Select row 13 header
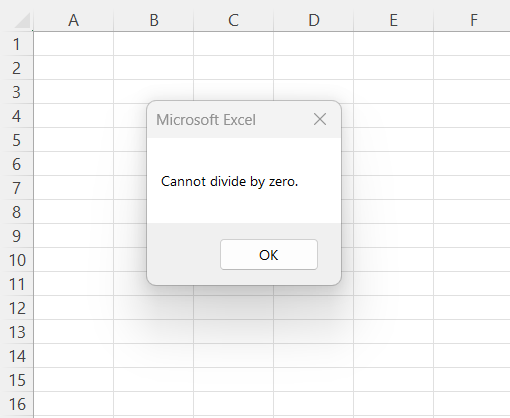This screenshot has height=418, width=510. (17, 332)
